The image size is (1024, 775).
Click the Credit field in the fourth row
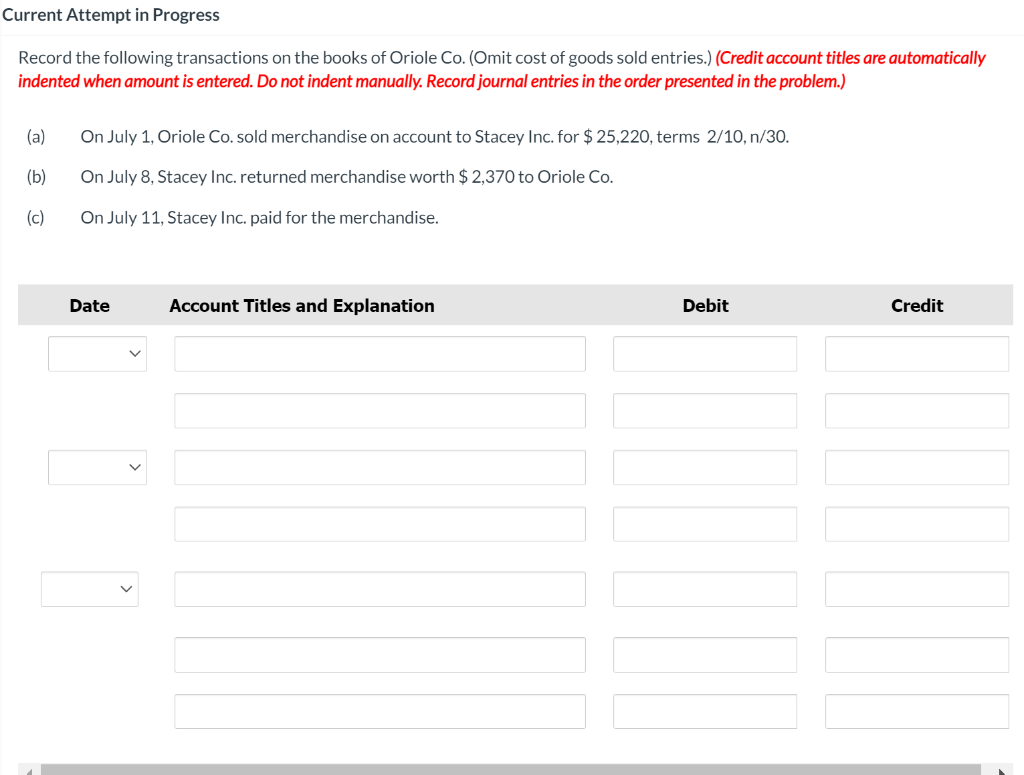(916, 523)
